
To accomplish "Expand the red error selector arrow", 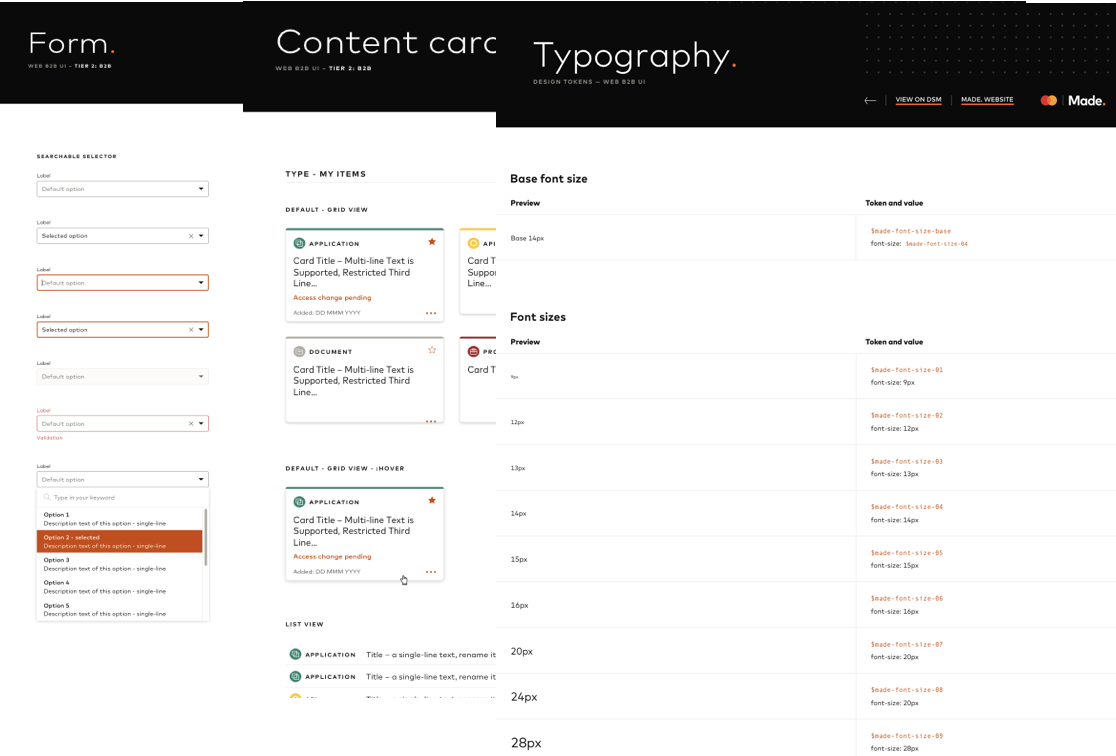I will pyautogui.click(x=201, y=424).
